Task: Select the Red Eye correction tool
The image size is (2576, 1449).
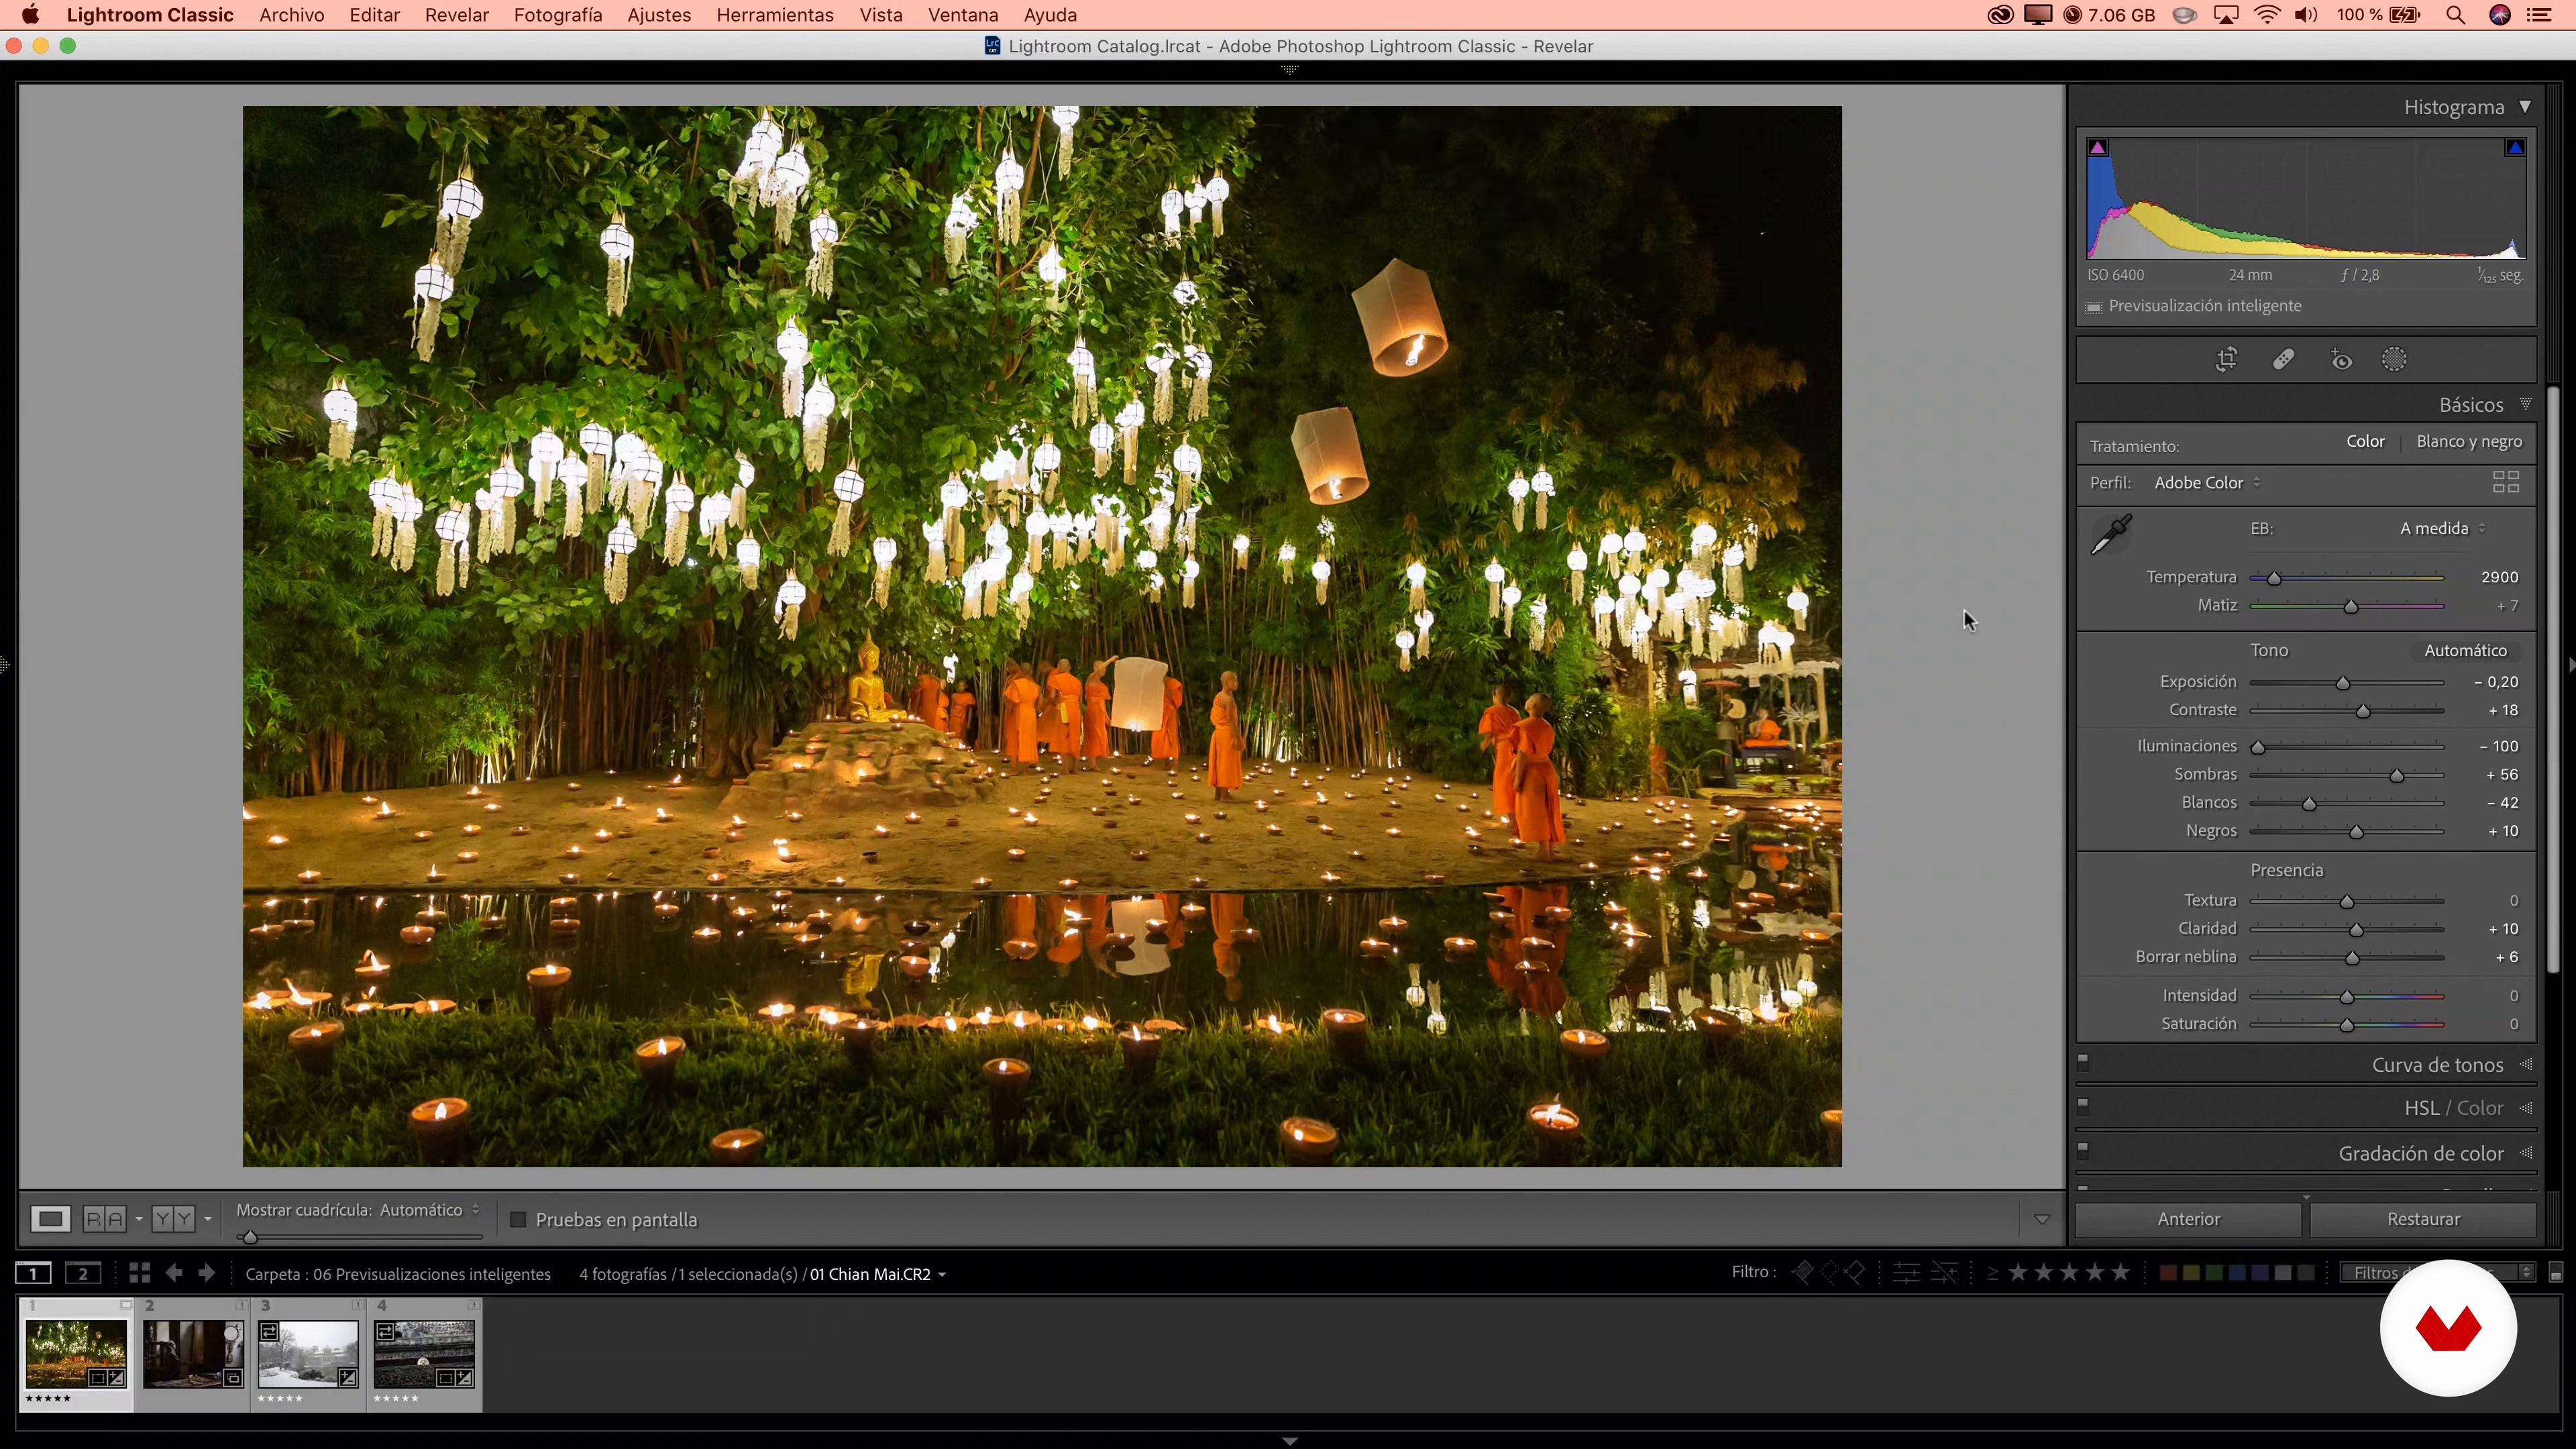Action: click(x=2341, y=360)
